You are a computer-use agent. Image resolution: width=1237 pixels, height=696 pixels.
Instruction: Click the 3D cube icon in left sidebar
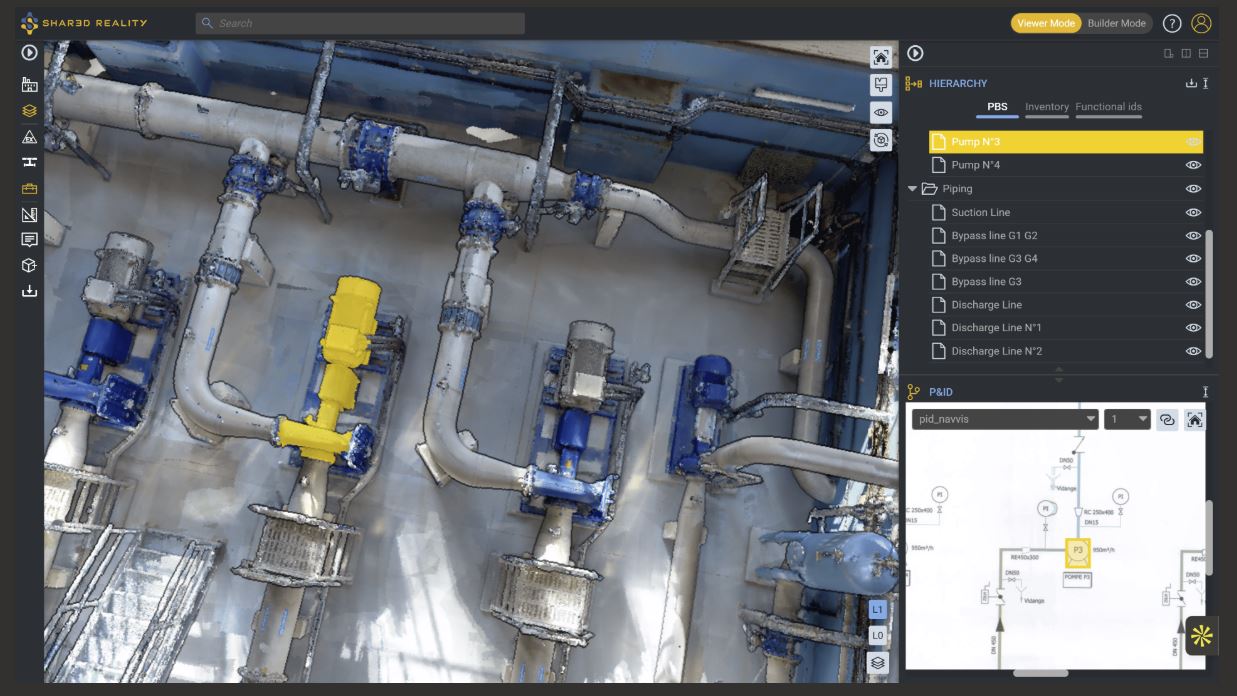point(29,265)
